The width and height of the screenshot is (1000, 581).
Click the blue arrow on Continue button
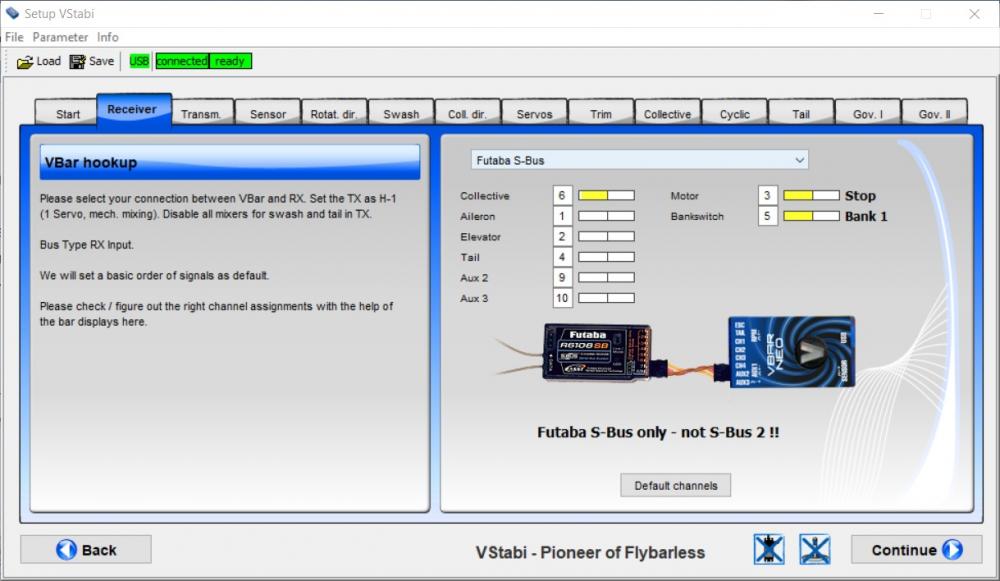[953, 550]
